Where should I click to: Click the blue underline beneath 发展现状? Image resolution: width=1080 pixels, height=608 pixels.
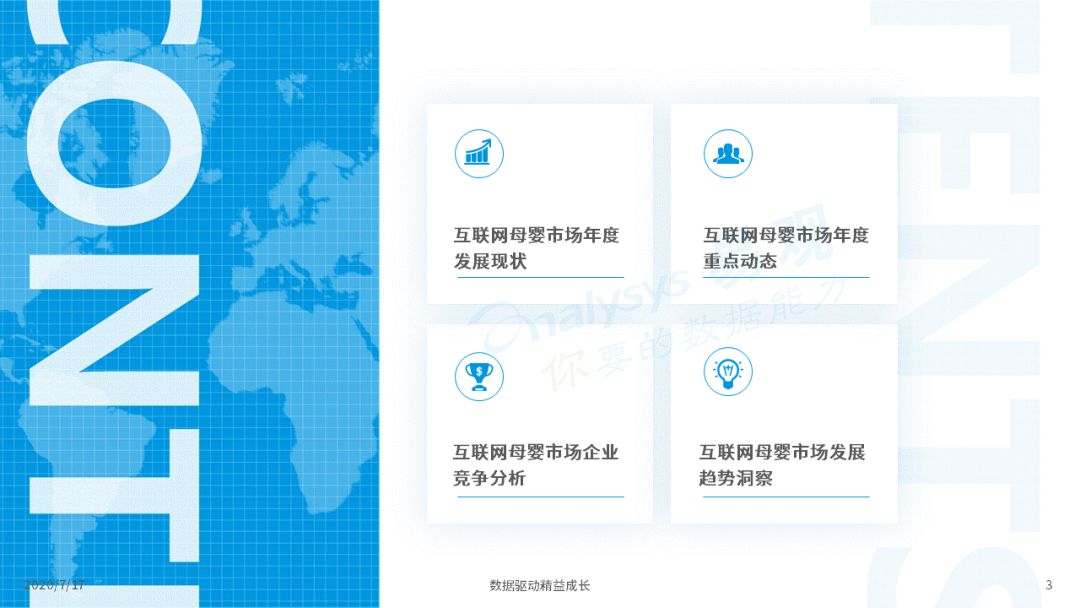(540, 277)
